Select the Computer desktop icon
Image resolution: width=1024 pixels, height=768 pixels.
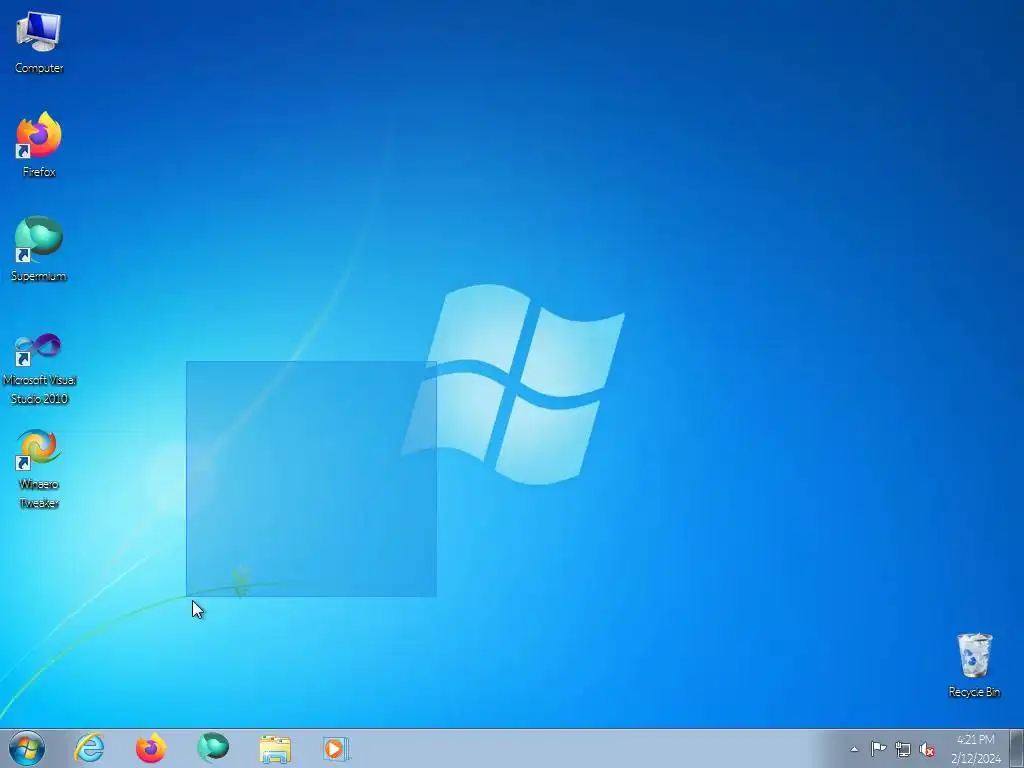point(39,43)
